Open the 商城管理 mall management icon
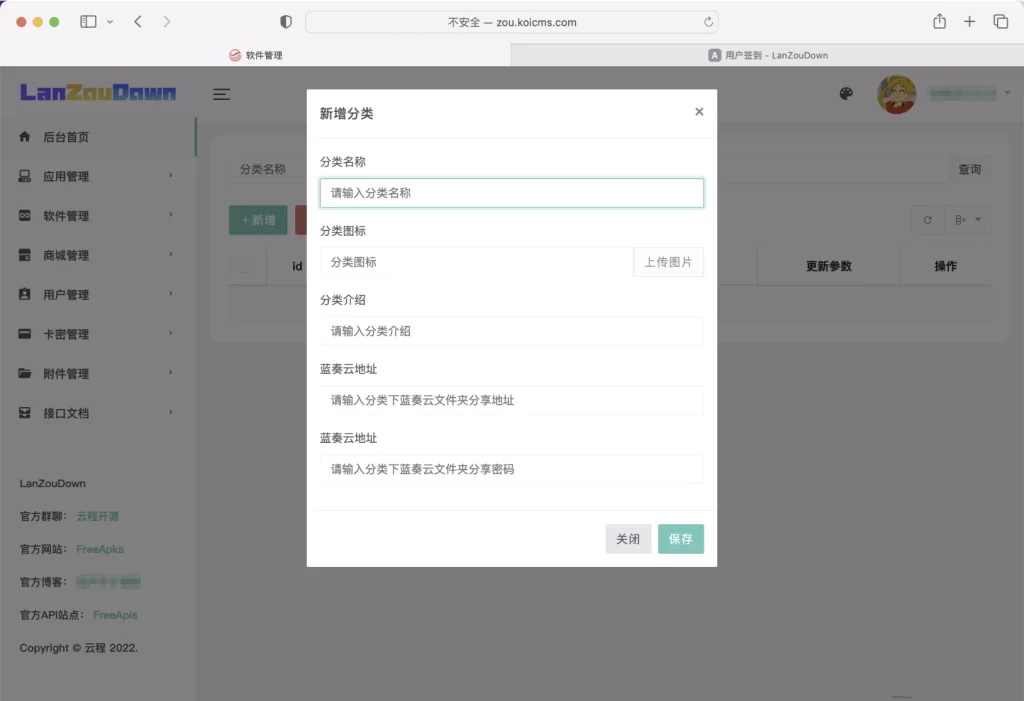 [26, 255]
